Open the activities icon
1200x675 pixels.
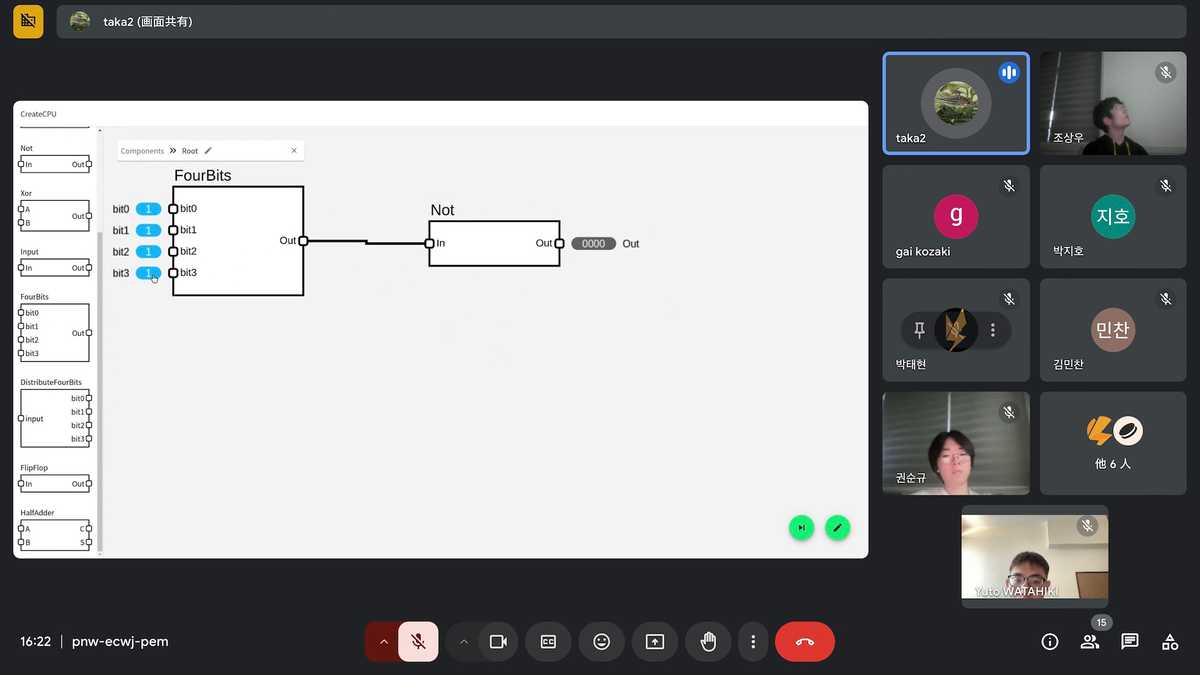(1169, 642)
